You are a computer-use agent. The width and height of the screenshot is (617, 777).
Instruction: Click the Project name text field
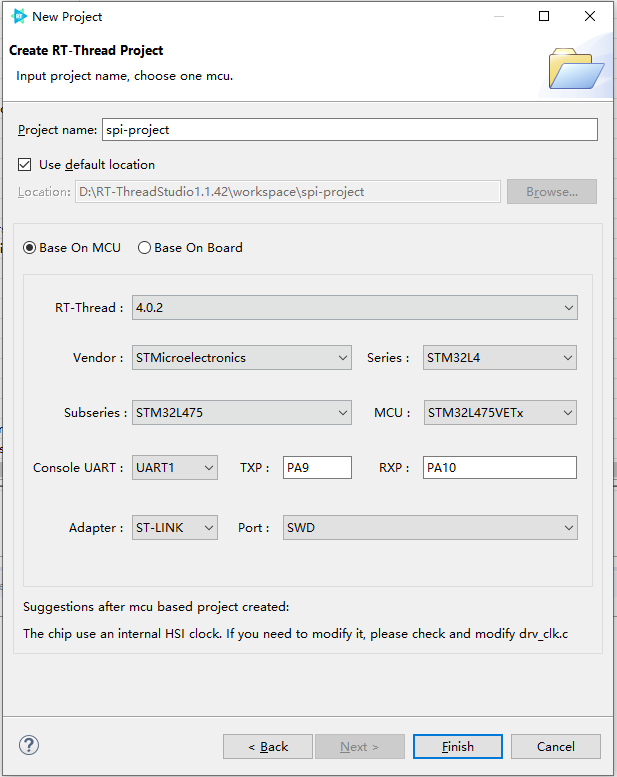350,130
